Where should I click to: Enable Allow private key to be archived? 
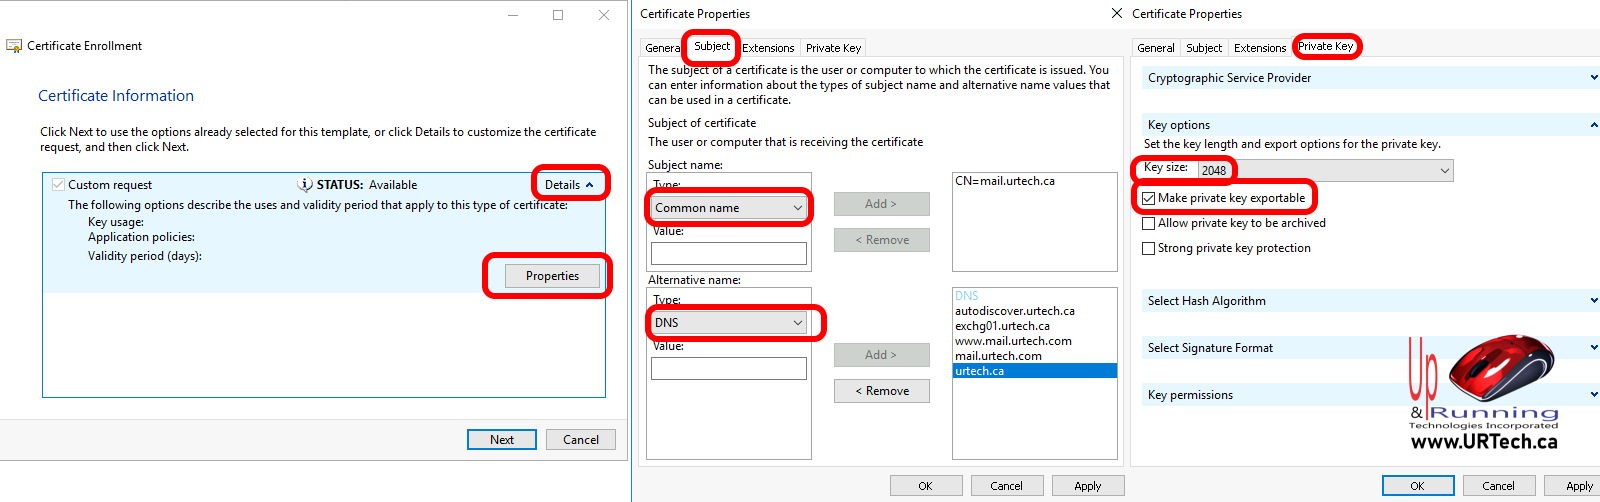[x=1149, y=223]
